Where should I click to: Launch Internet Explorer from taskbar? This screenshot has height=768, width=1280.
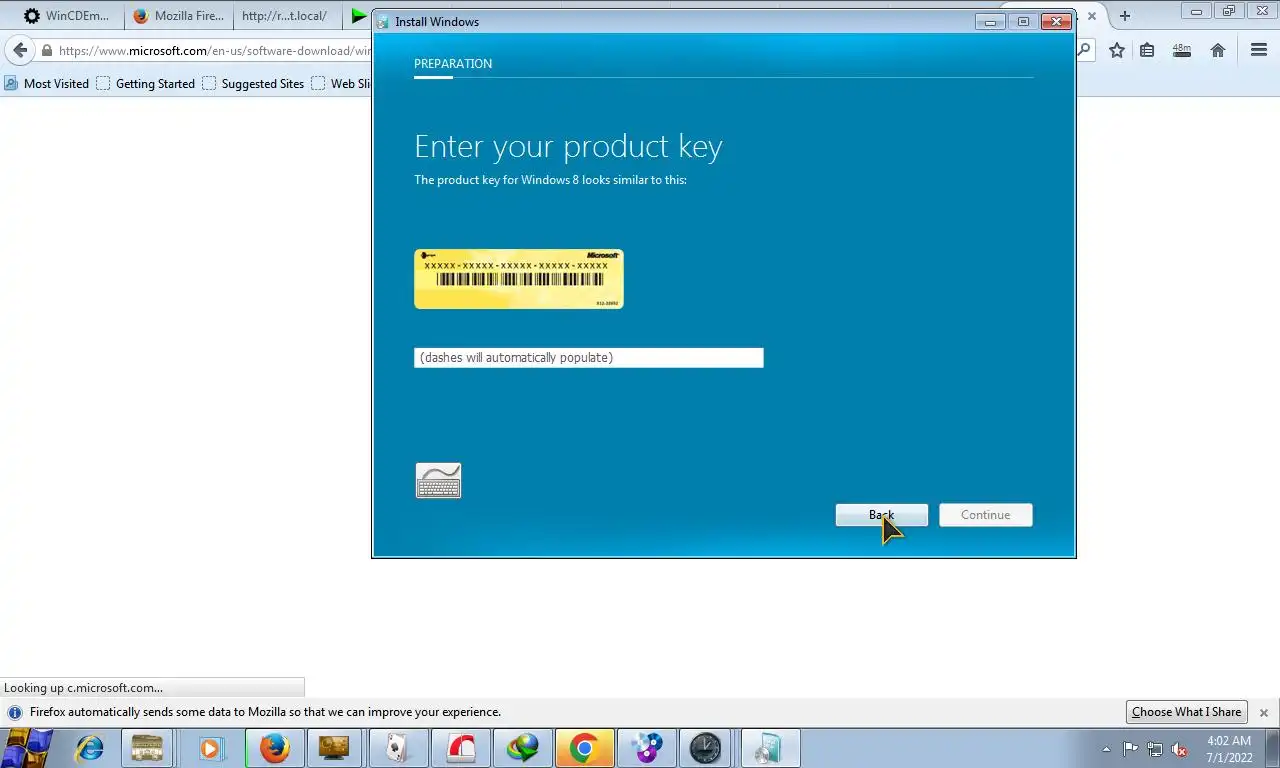89,748
